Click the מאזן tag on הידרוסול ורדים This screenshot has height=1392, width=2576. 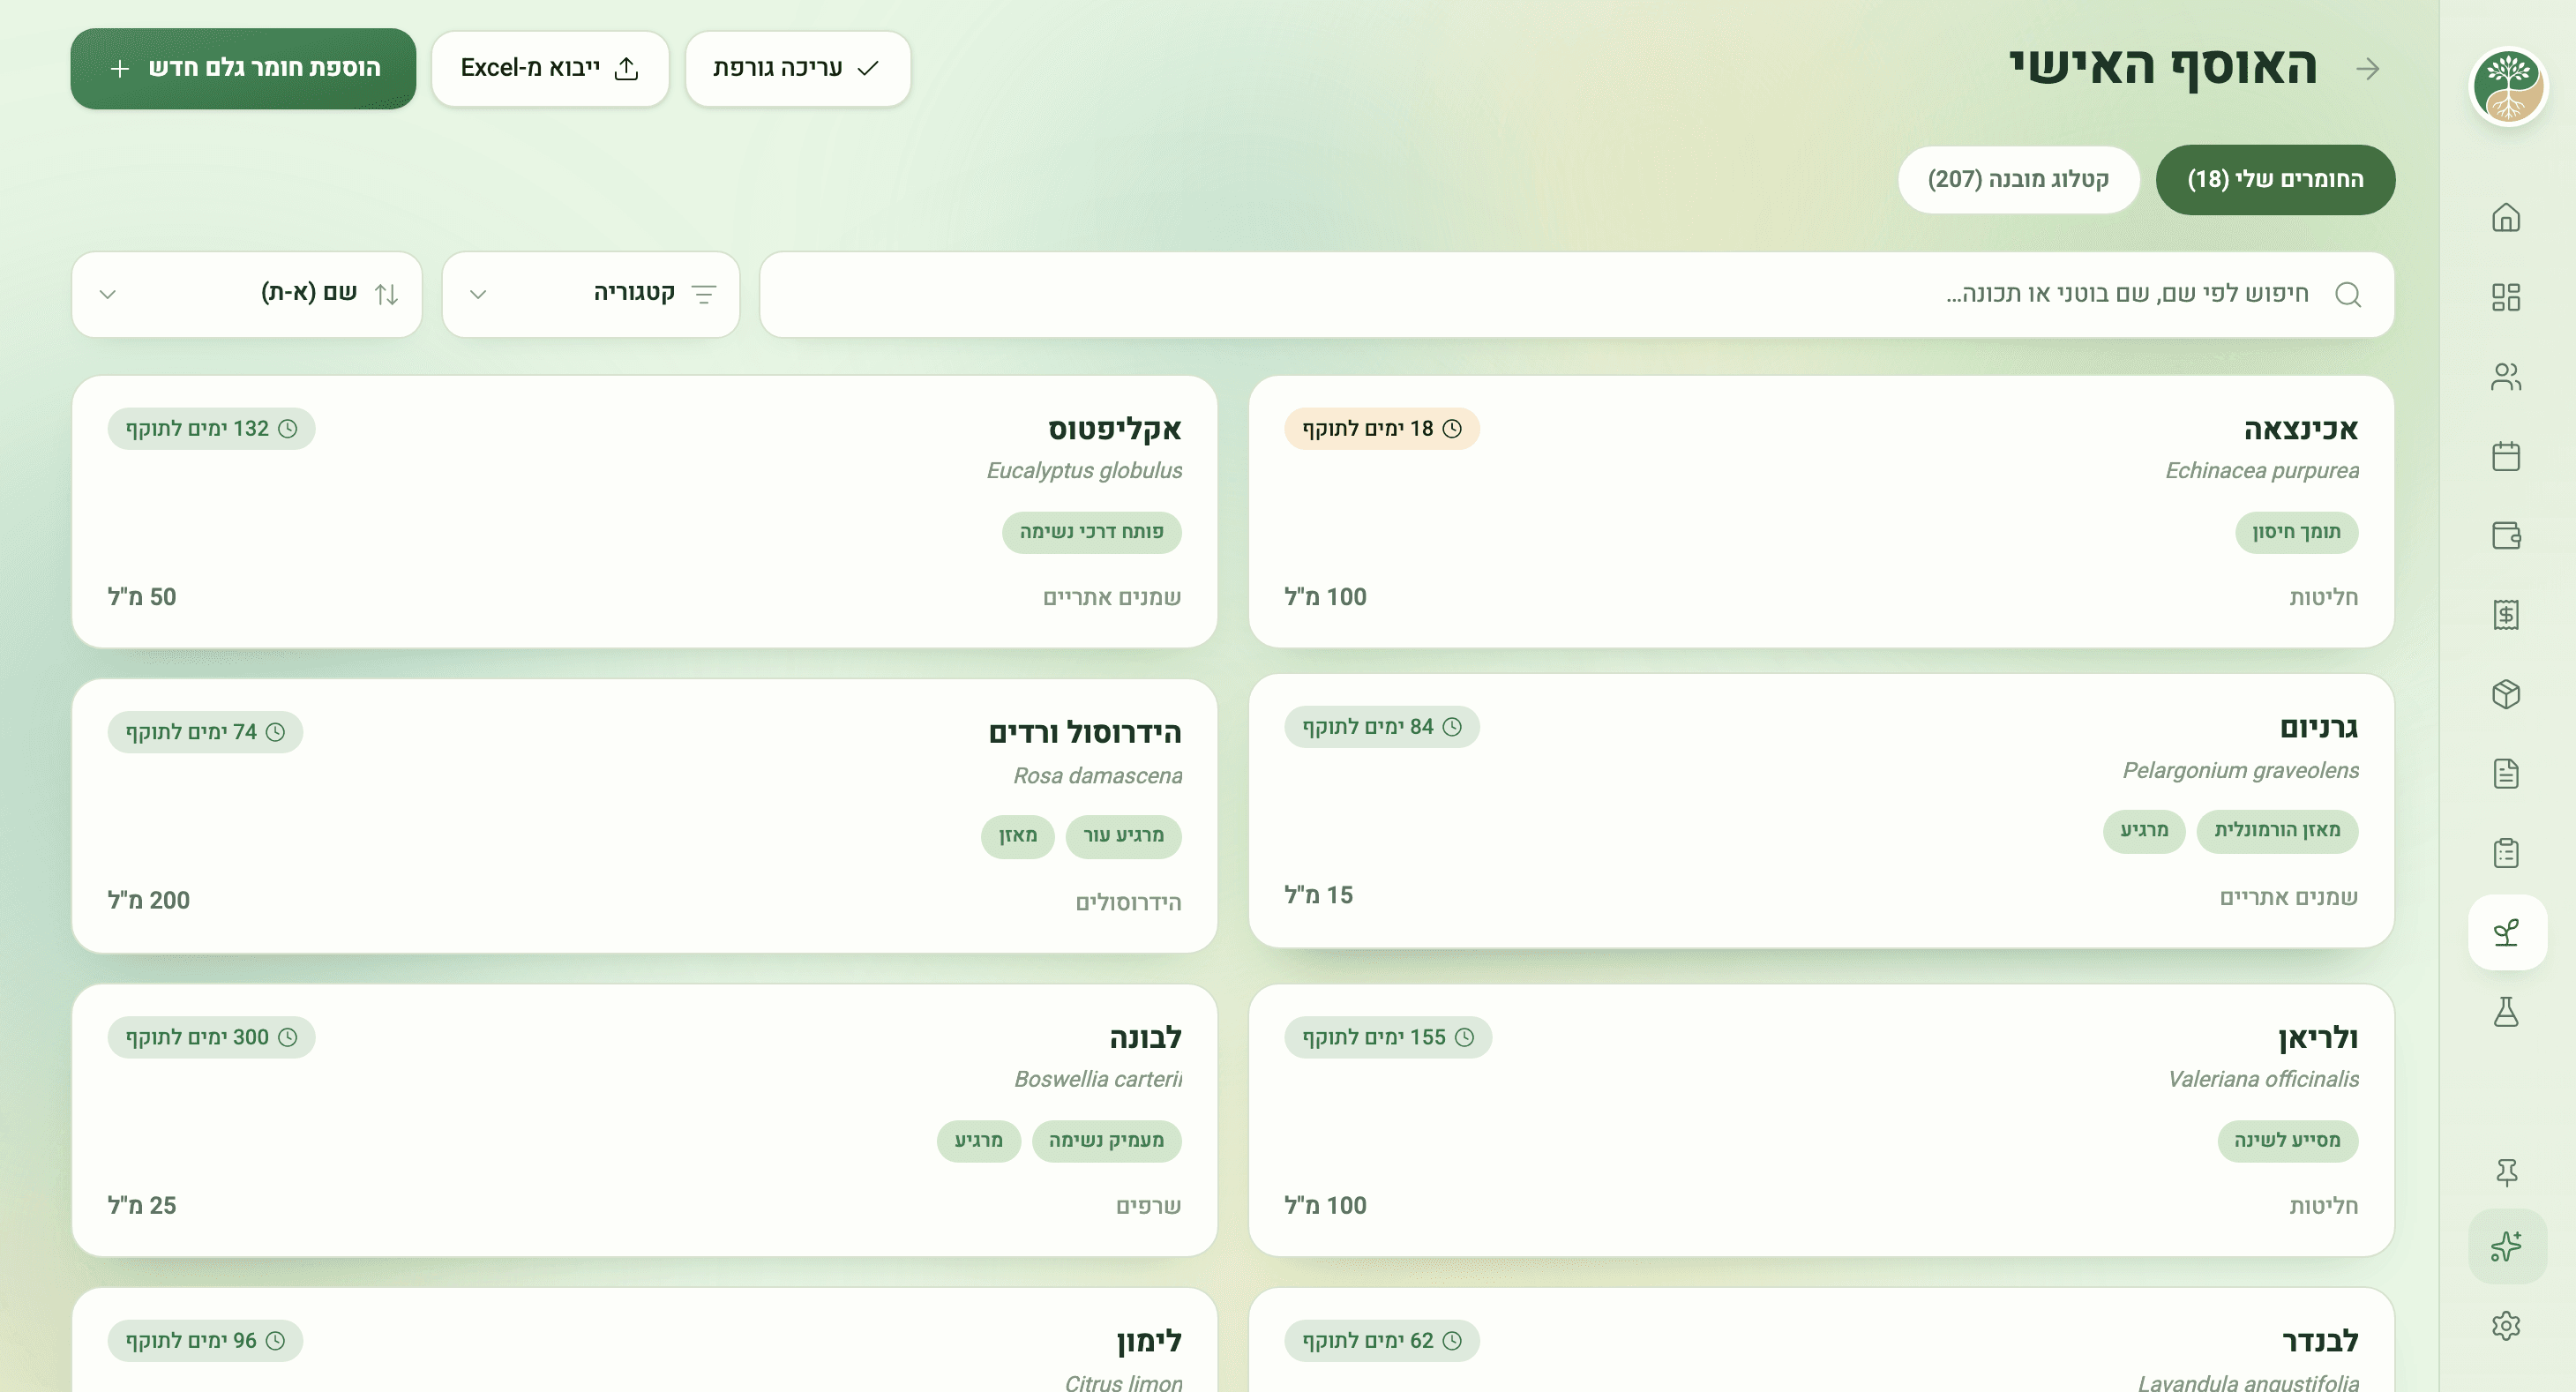click(x=1018, y=836)
